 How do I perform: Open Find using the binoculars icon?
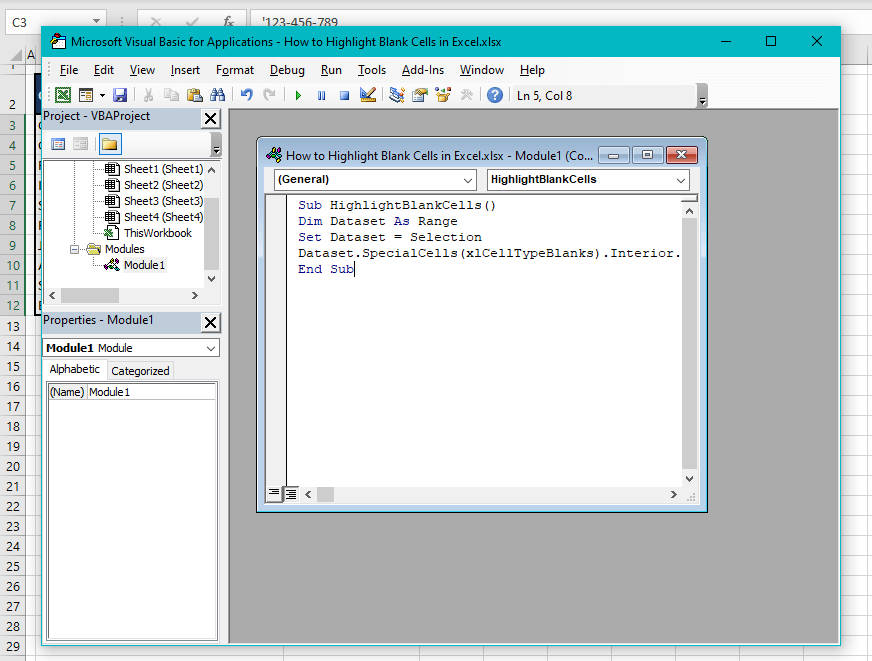pos(216,96)
